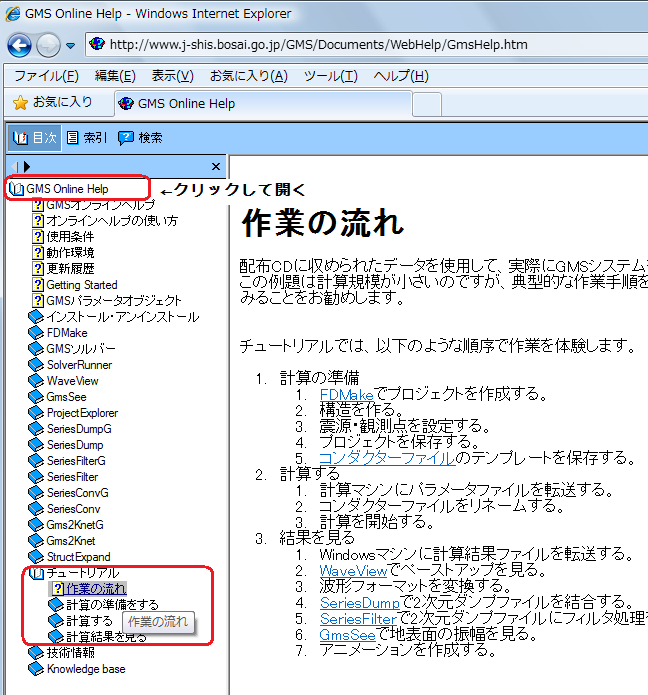Open a new blank browser tab
The height and width of the screenshot is (695, 648).
(x=427, y=104)
